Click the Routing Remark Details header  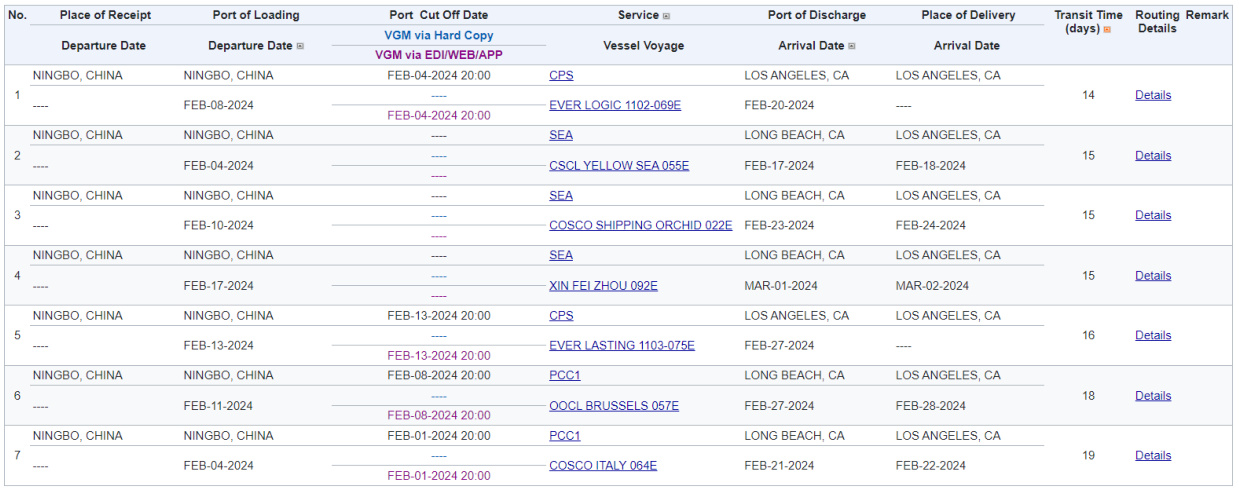point(1182,22)
